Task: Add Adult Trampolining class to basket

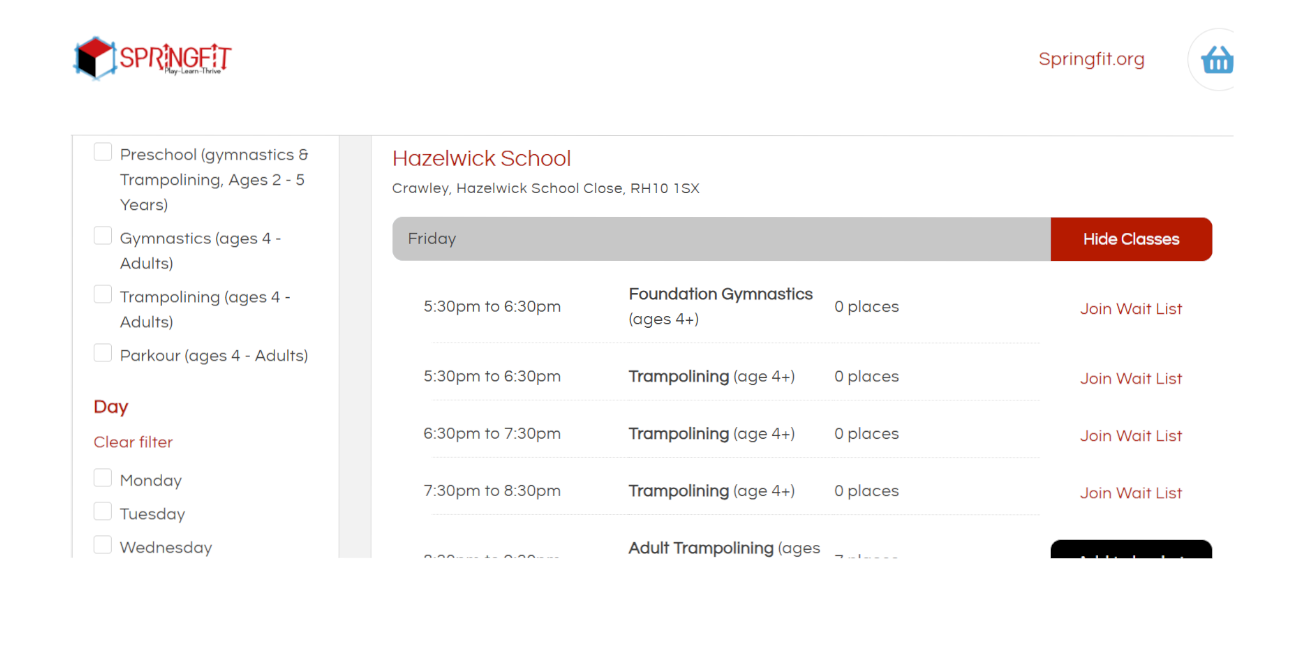Action: click(1131, 551)
